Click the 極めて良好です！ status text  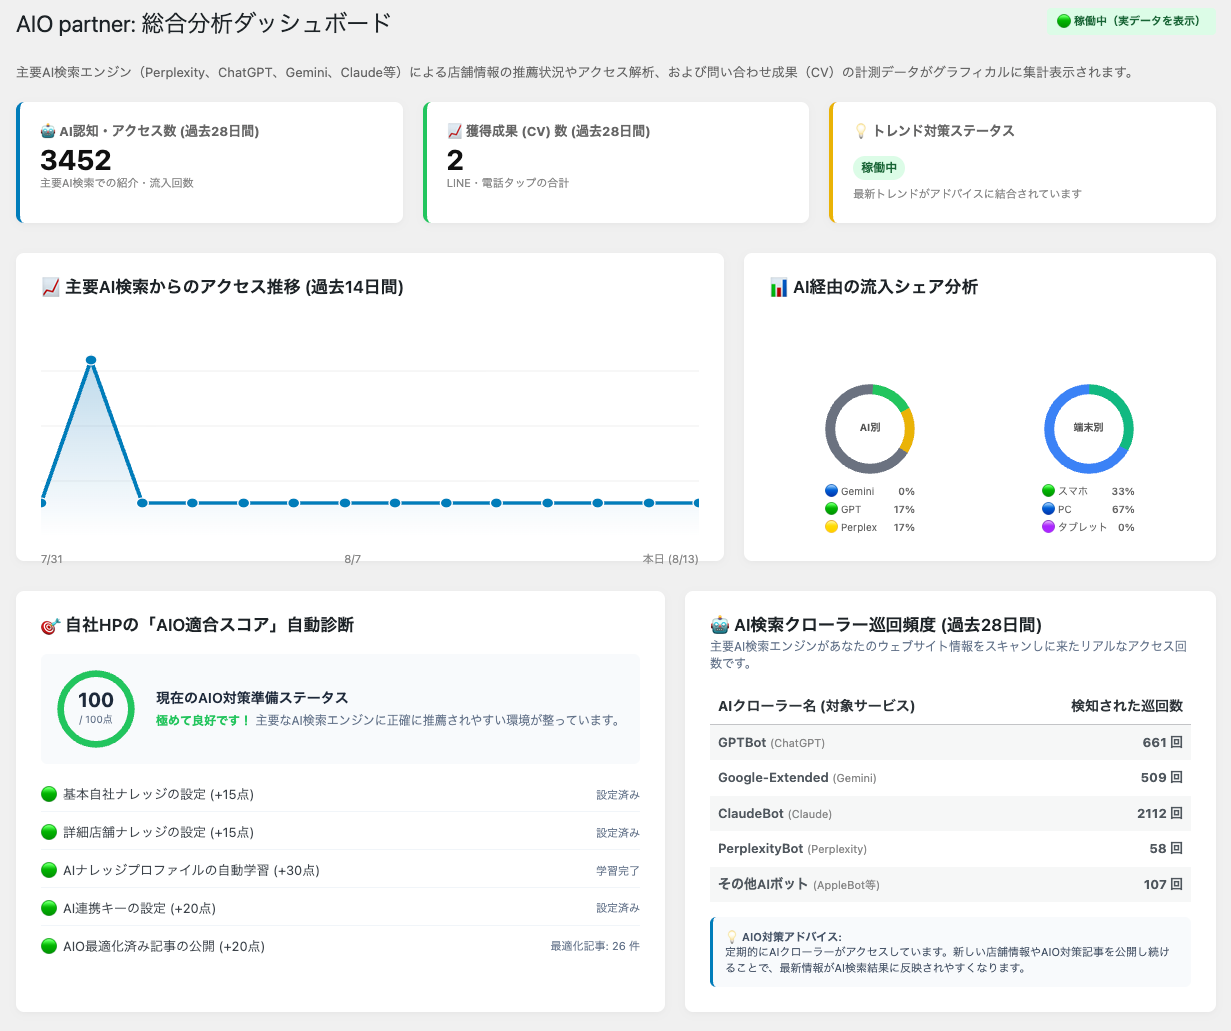[x=203, y=721]
